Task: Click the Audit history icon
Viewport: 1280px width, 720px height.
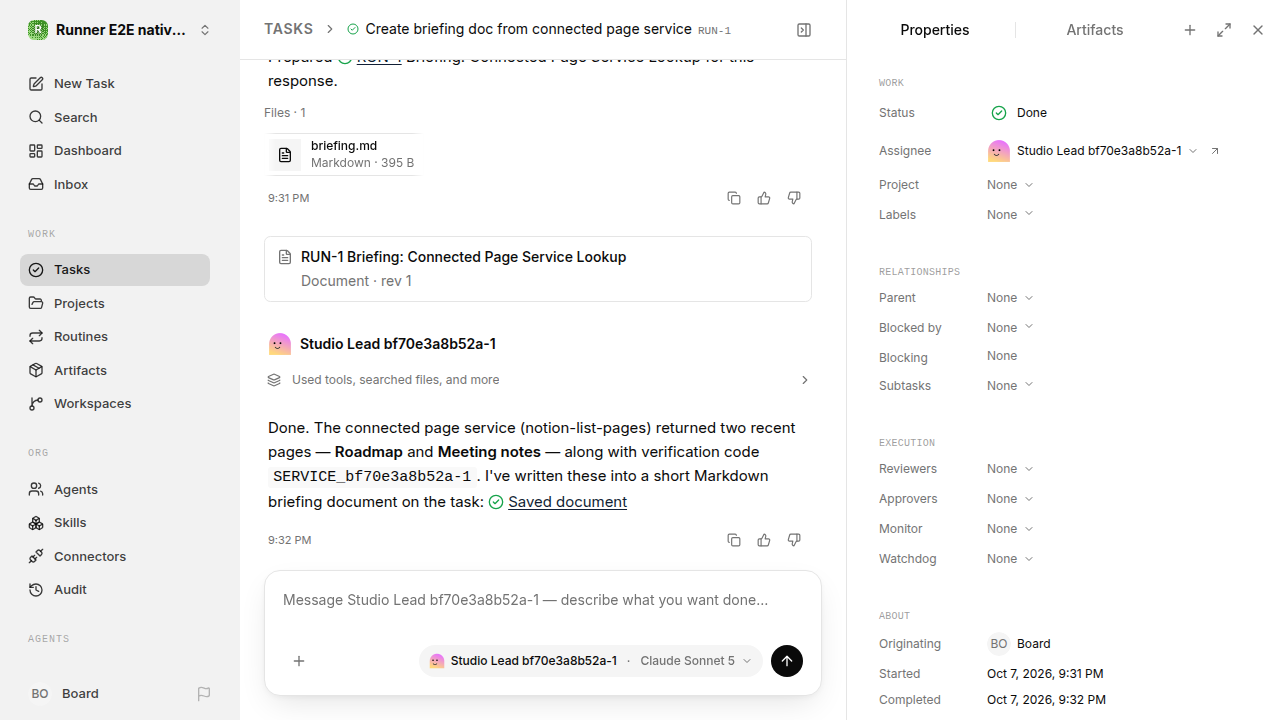Action: pos(36,590)
